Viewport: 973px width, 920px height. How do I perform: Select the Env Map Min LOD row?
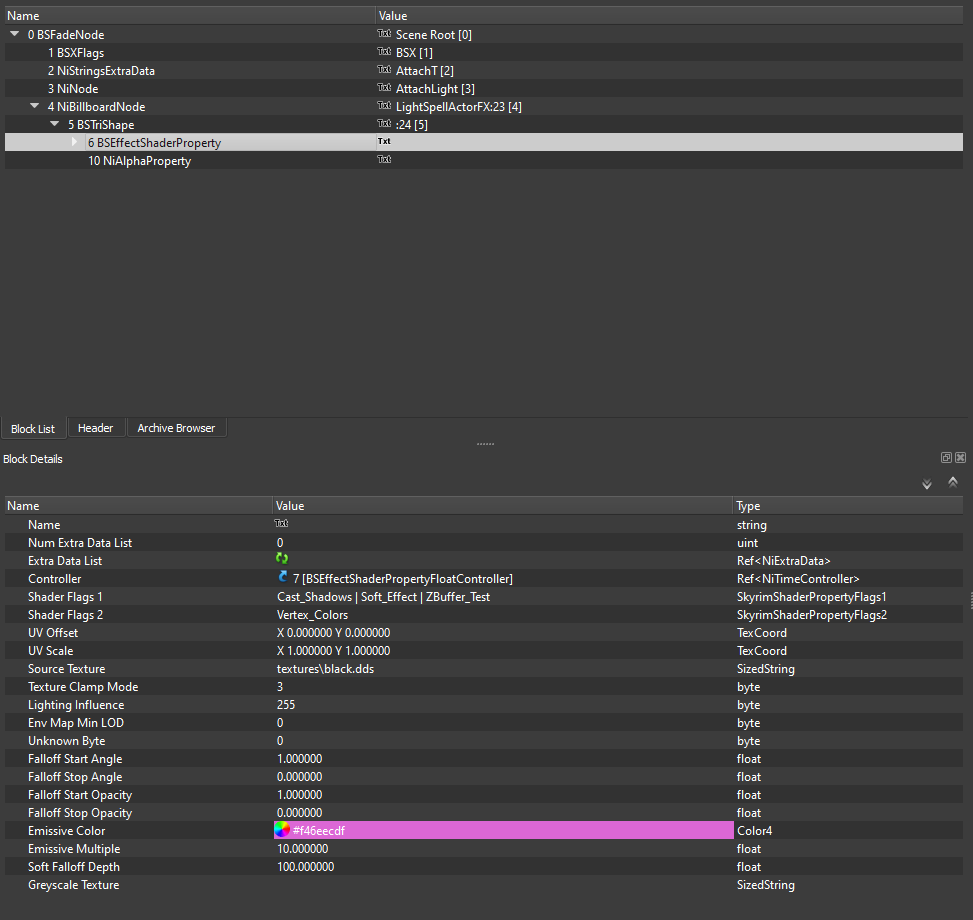(x=484, y=723)
